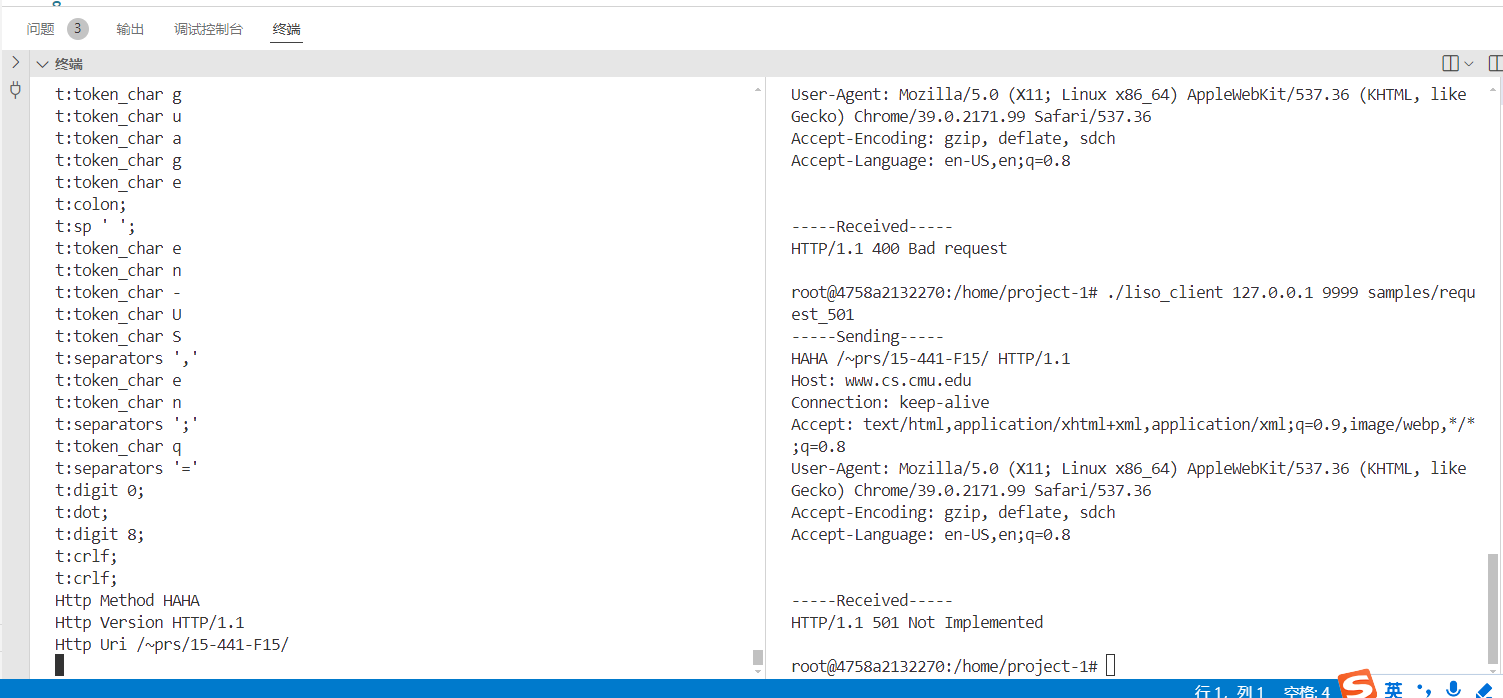The image size is (1503, 698).
Task: Click the split terminal icon
Action: pyautogui.click(x=1450, y=63)
